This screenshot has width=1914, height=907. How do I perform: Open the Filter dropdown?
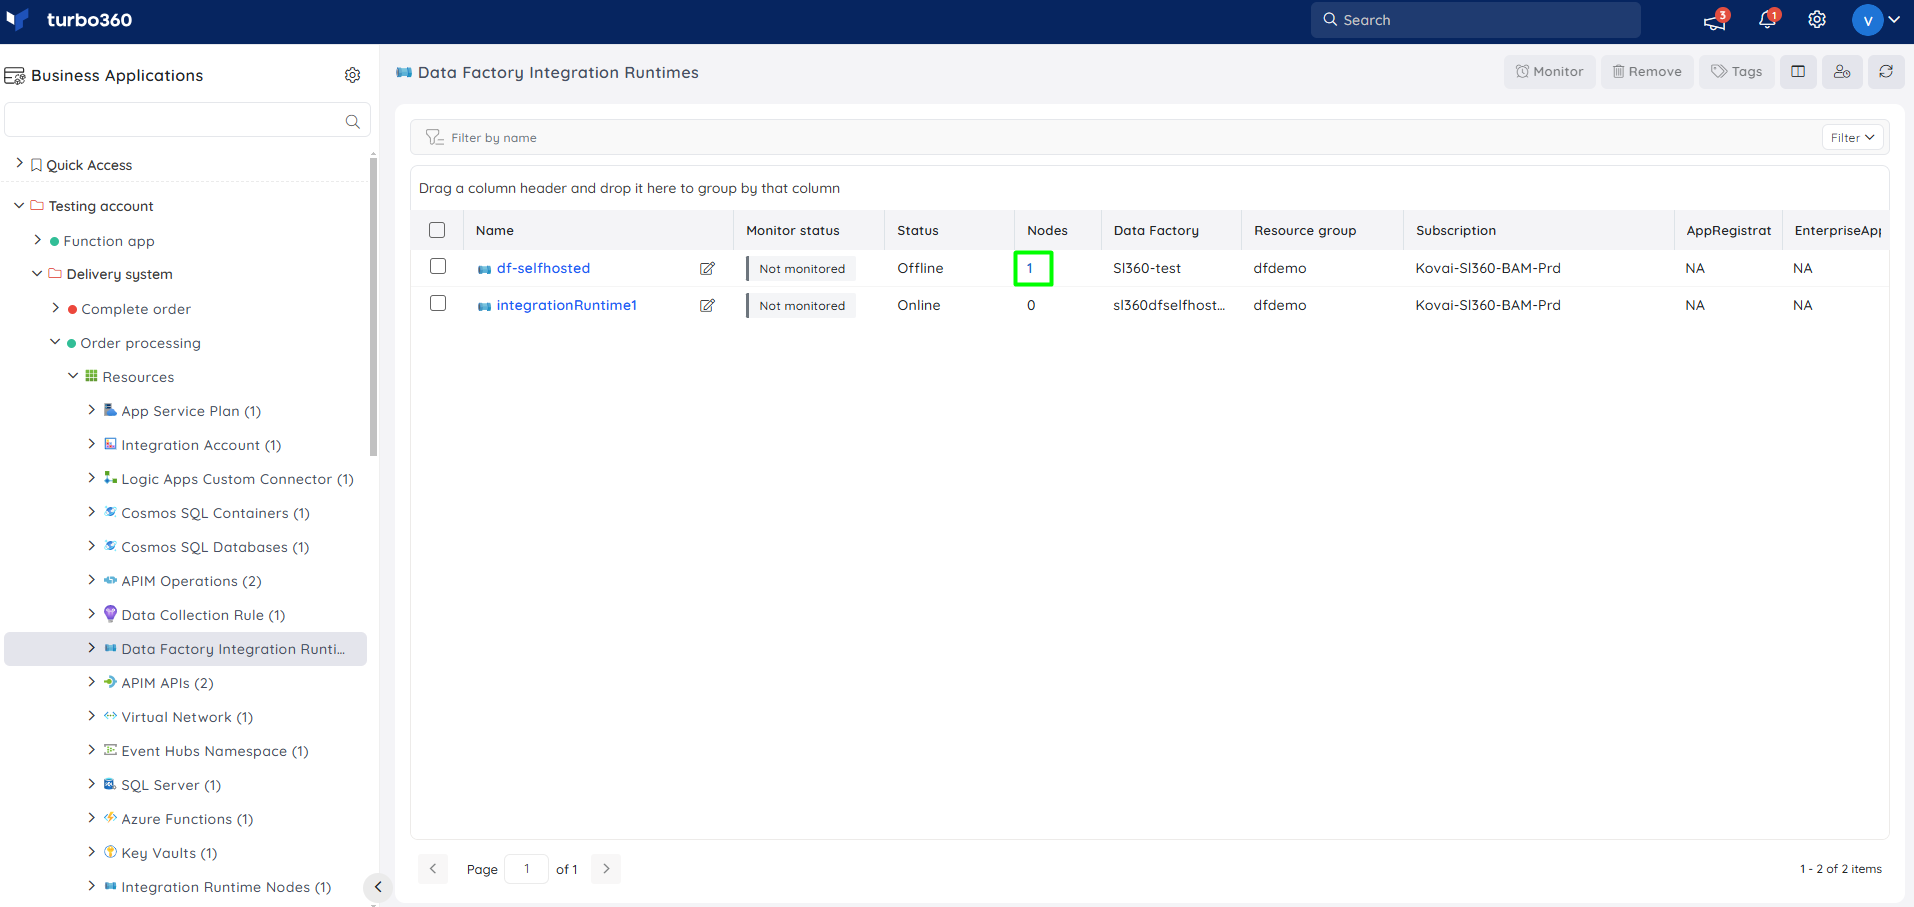[x=1852, y=137]
